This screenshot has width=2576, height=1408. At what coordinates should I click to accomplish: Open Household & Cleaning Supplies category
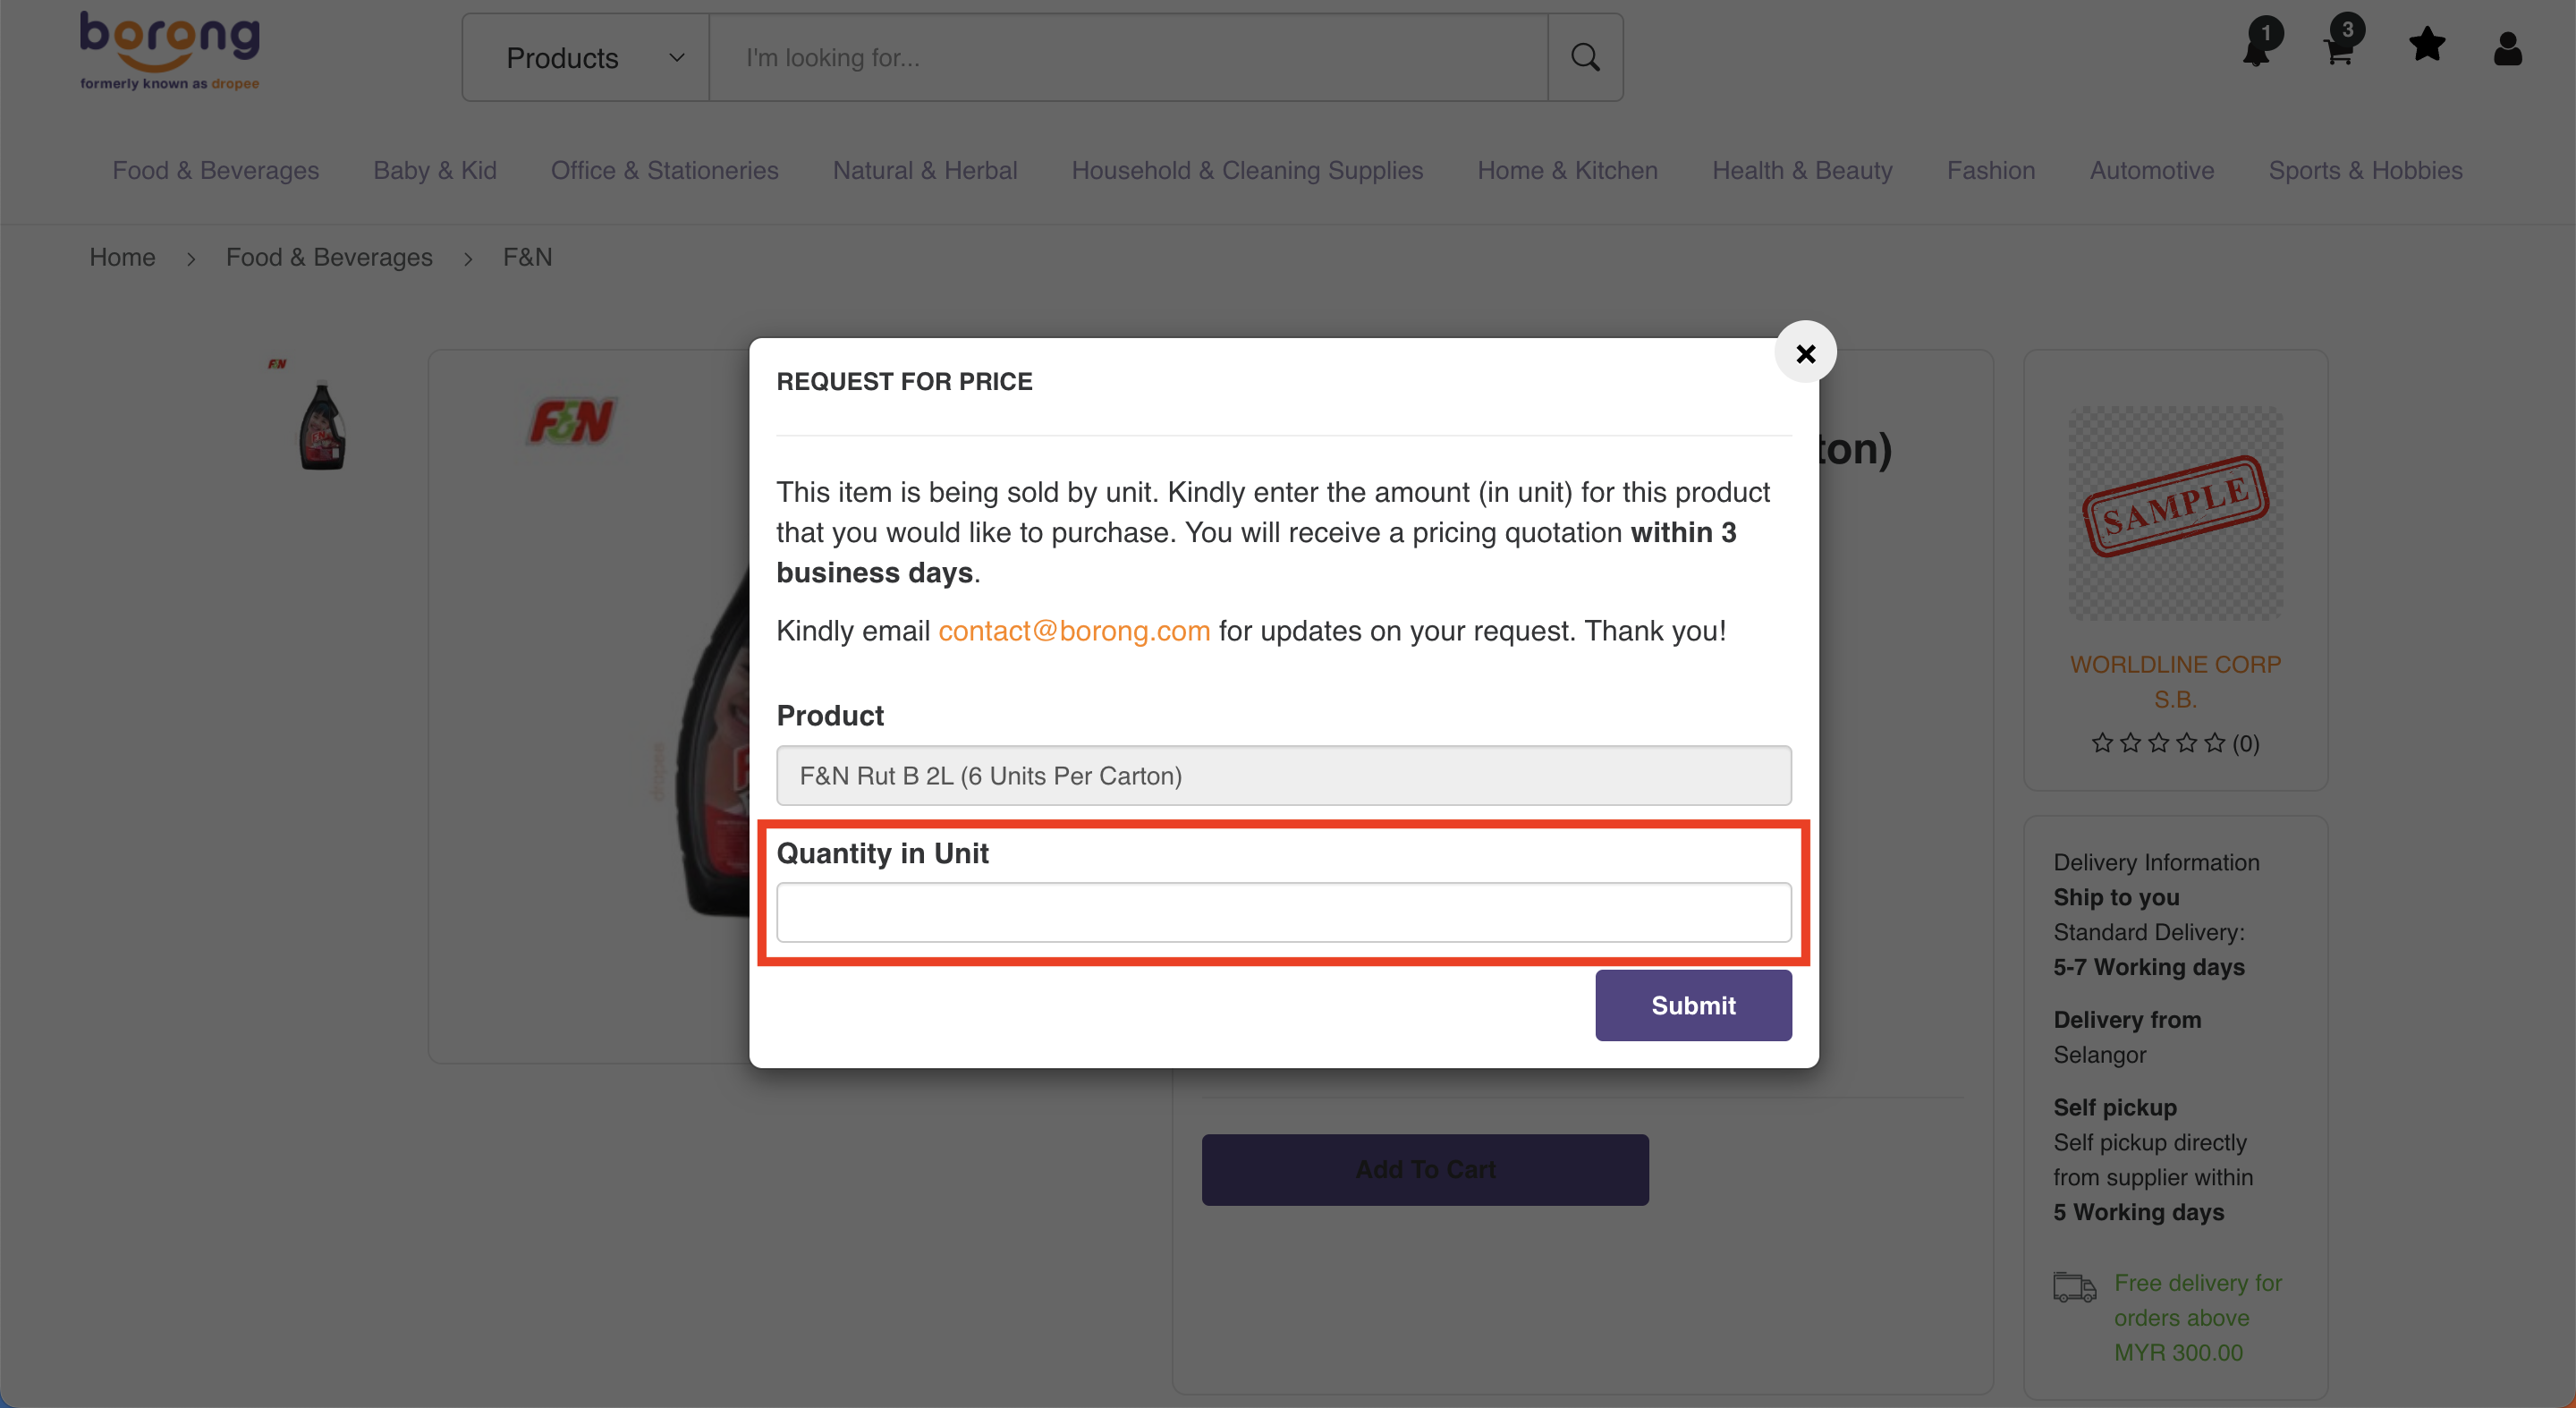(1247, 170)
